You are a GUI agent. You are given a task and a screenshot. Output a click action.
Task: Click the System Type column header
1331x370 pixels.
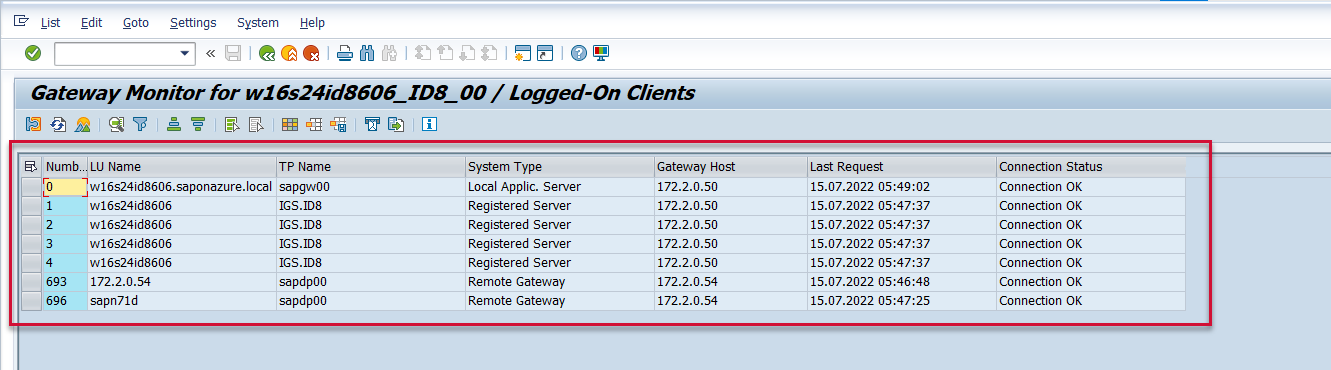coord(559,167)
